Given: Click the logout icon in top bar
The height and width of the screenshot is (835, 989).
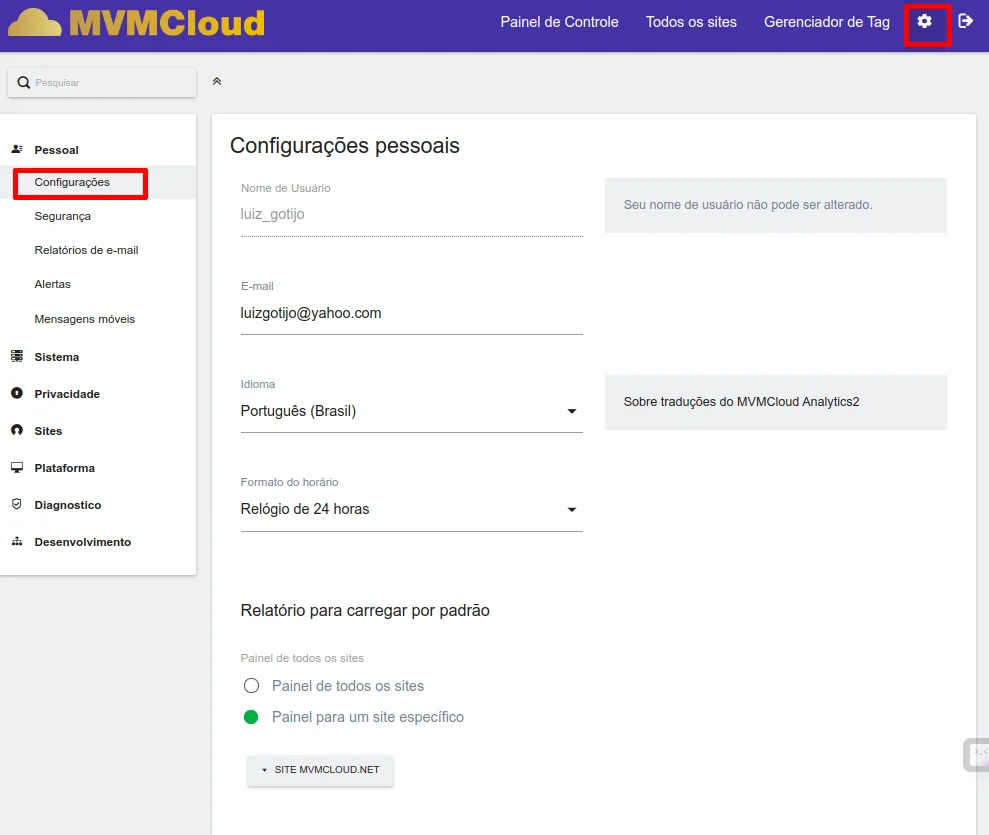Looking at the screenshot, I should tap(965, 21).
